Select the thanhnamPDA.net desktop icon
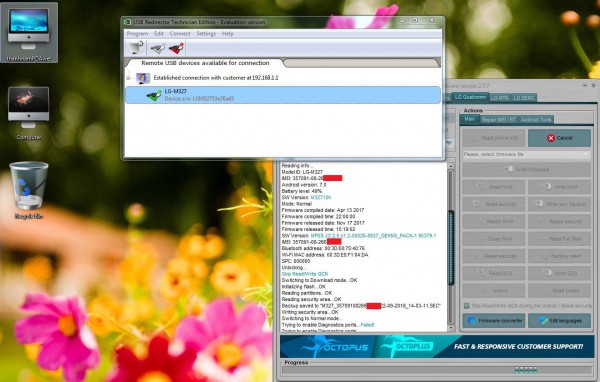The image size is (600, 382). 29,33
